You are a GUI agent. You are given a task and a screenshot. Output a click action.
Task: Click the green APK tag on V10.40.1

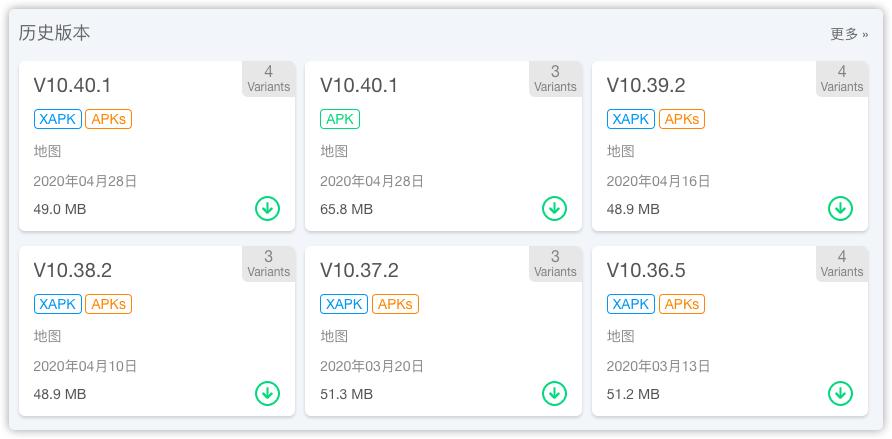pyautogui.click(x=340, y=119)
